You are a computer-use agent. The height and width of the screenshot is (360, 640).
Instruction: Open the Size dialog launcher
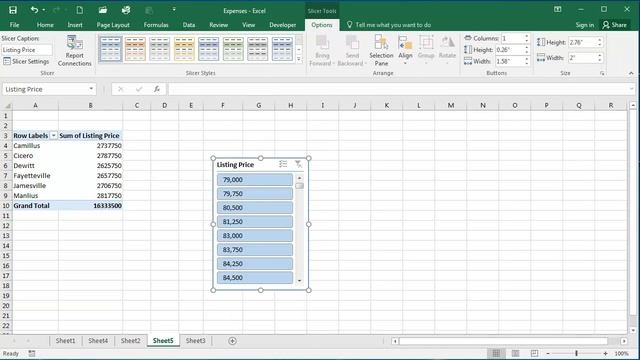[x=602, y=73]
